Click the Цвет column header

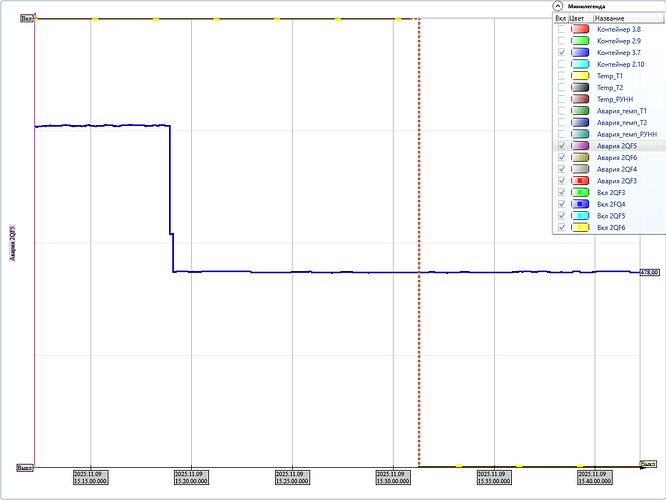click(x=578, y=18)
